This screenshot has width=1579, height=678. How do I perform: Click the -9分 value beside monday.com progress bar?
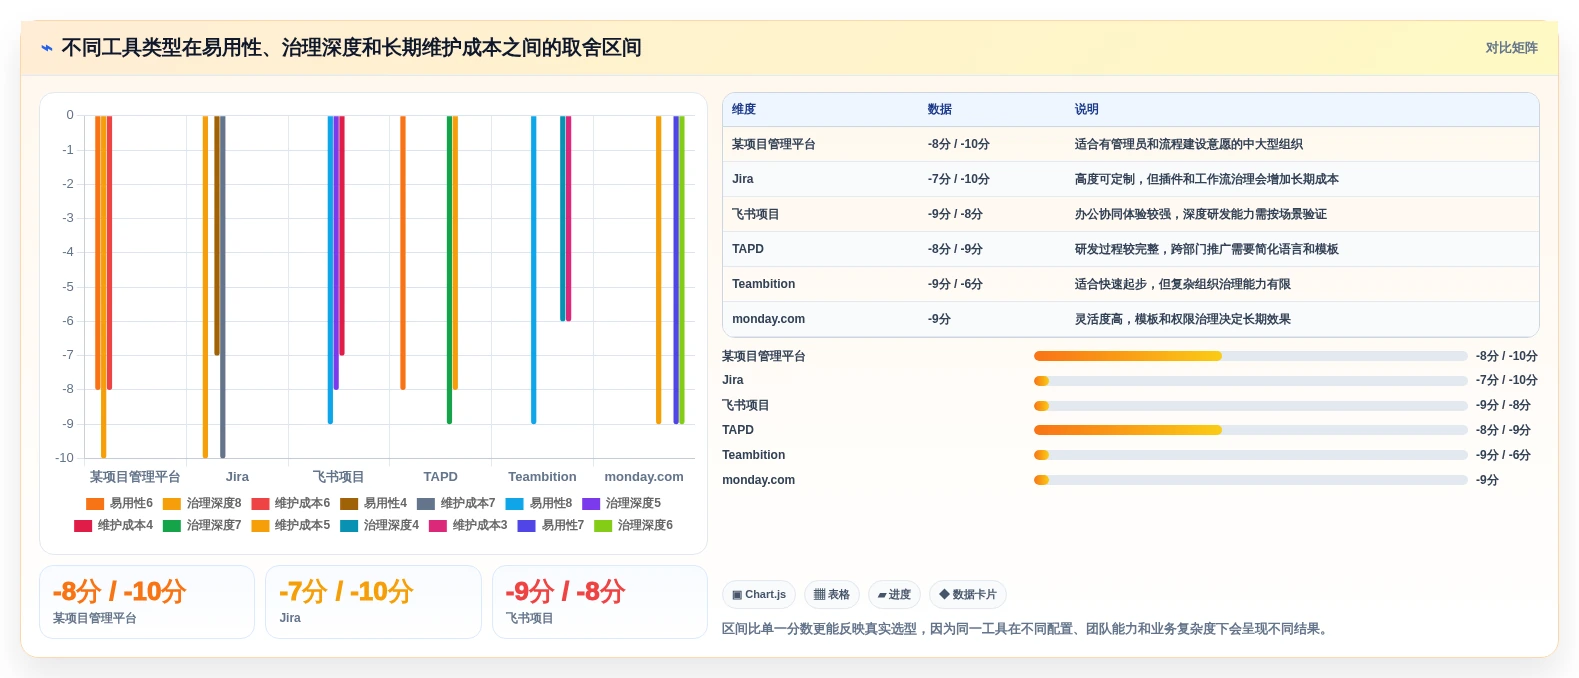pyautogui.click(x=1488, y=480)
